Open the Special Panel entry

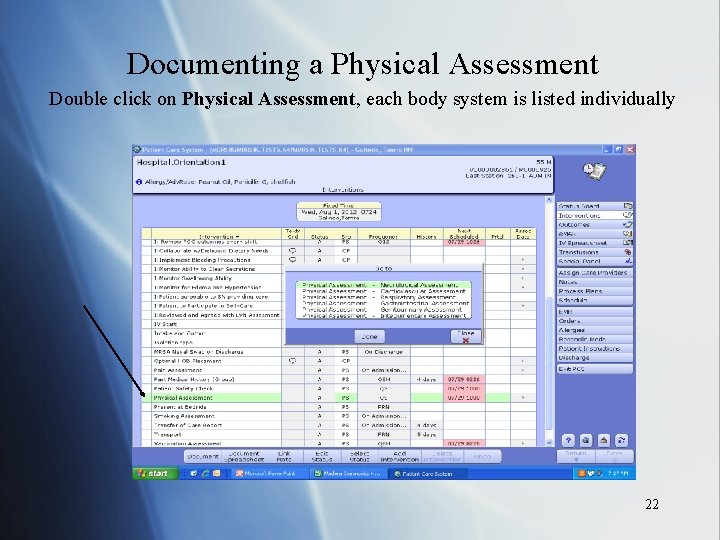pyautogui.click(x=595, y=261)
